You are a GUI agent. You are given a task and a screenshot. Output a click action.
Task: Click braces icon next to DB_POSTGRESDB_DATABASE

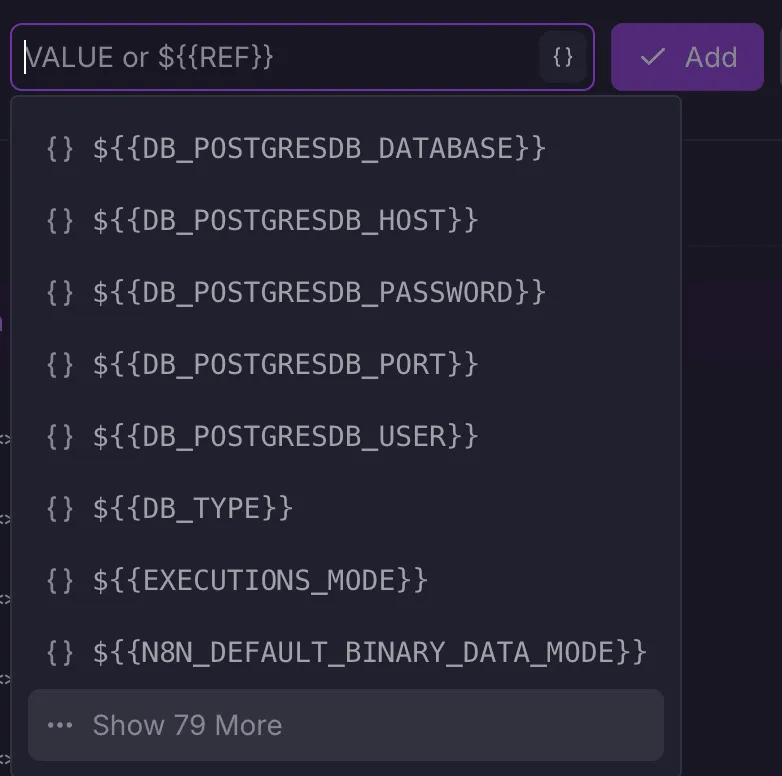coord(60,148)
